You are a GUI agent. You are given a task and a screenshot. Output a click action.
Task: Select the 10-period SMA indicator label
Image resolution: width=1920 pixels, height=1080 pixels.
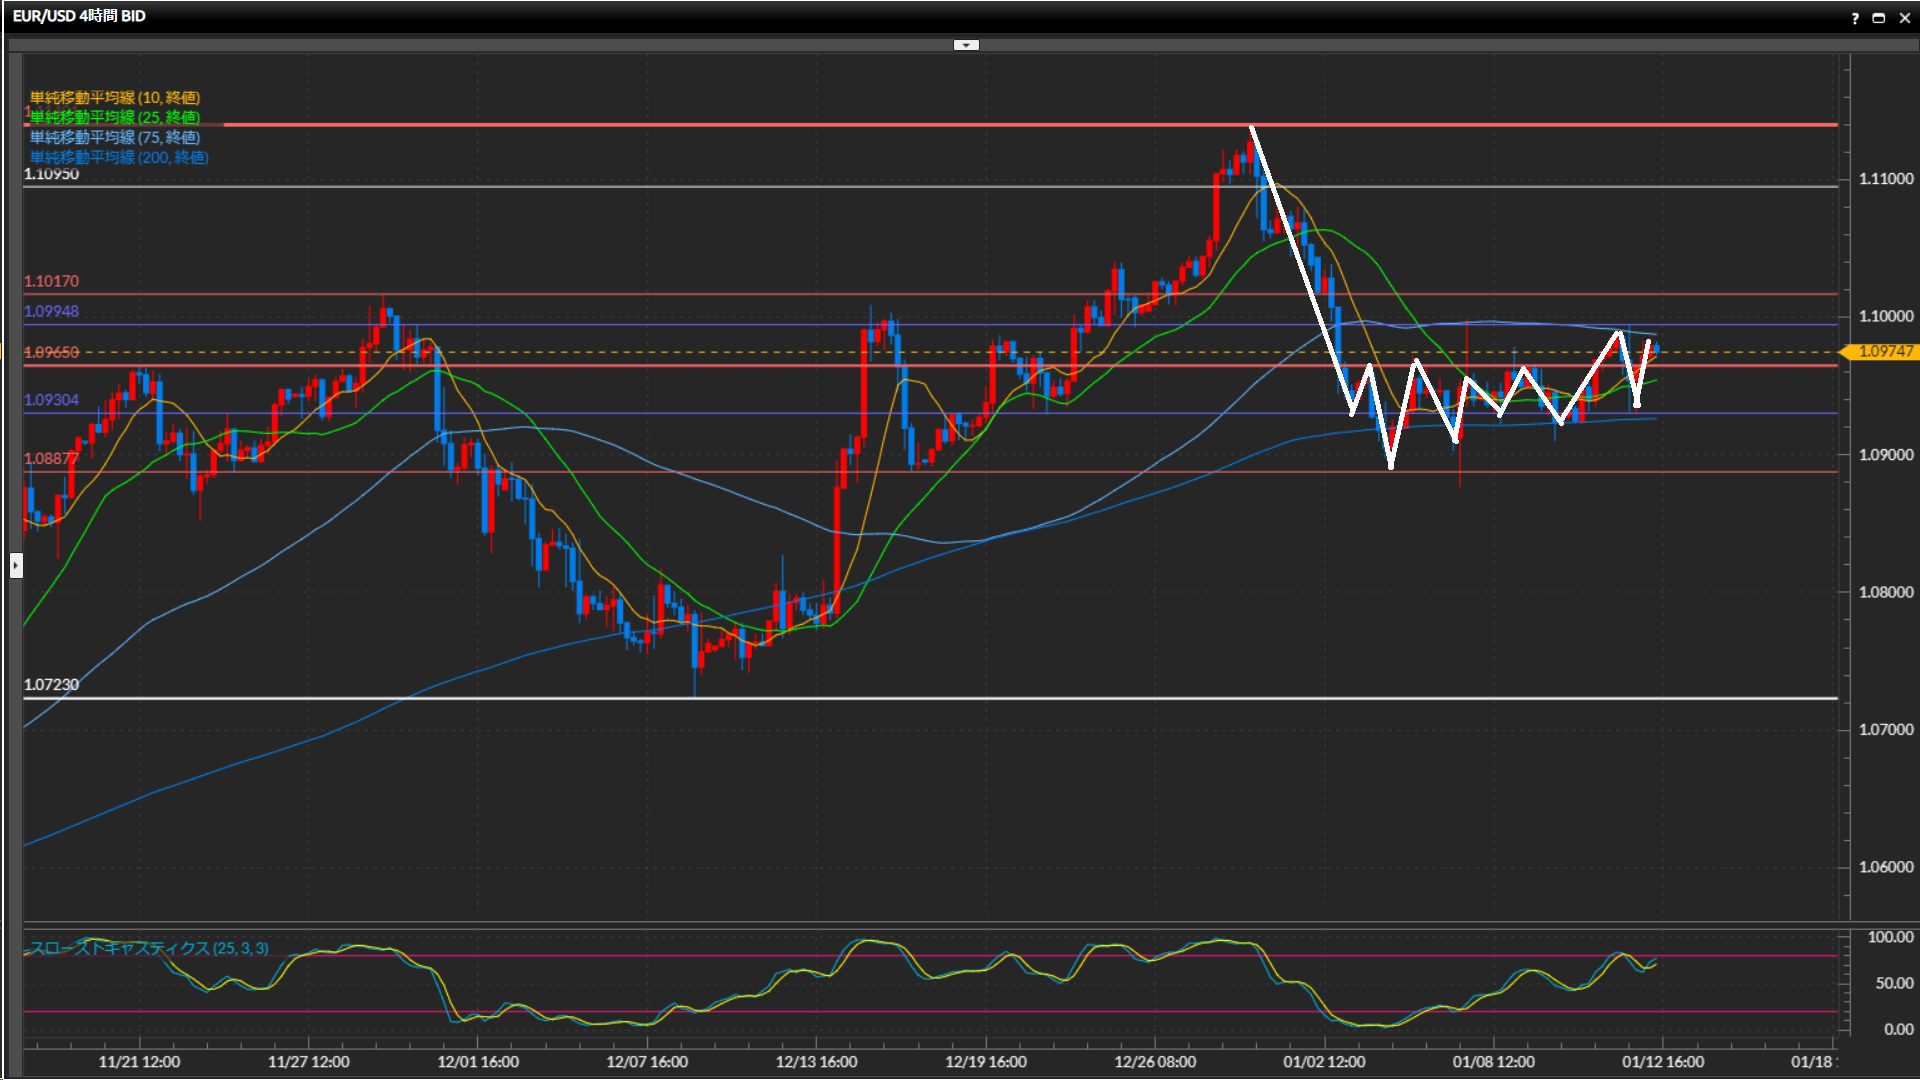pos(114,97)
